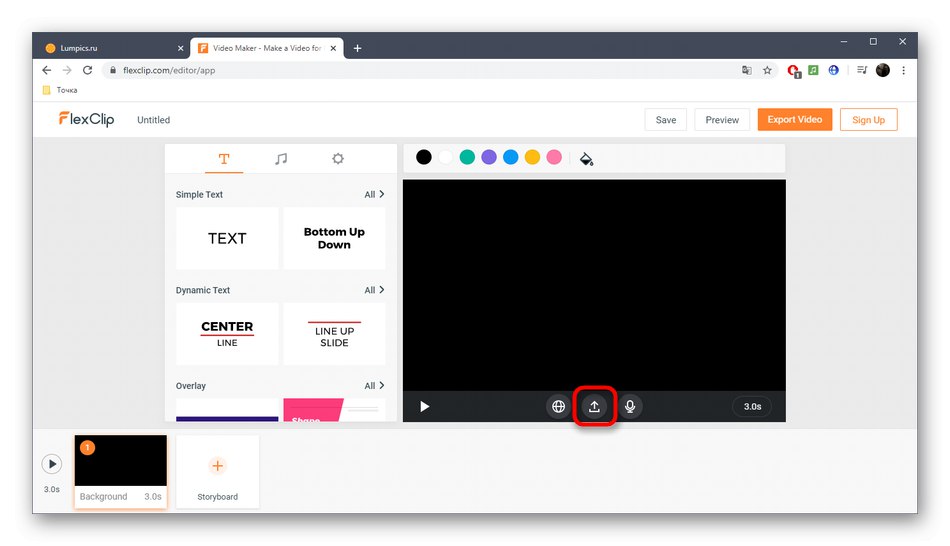The height and width of the screenshot is (546, 950).
Task: Select the black background color swatch
Action: click(424, 158)
